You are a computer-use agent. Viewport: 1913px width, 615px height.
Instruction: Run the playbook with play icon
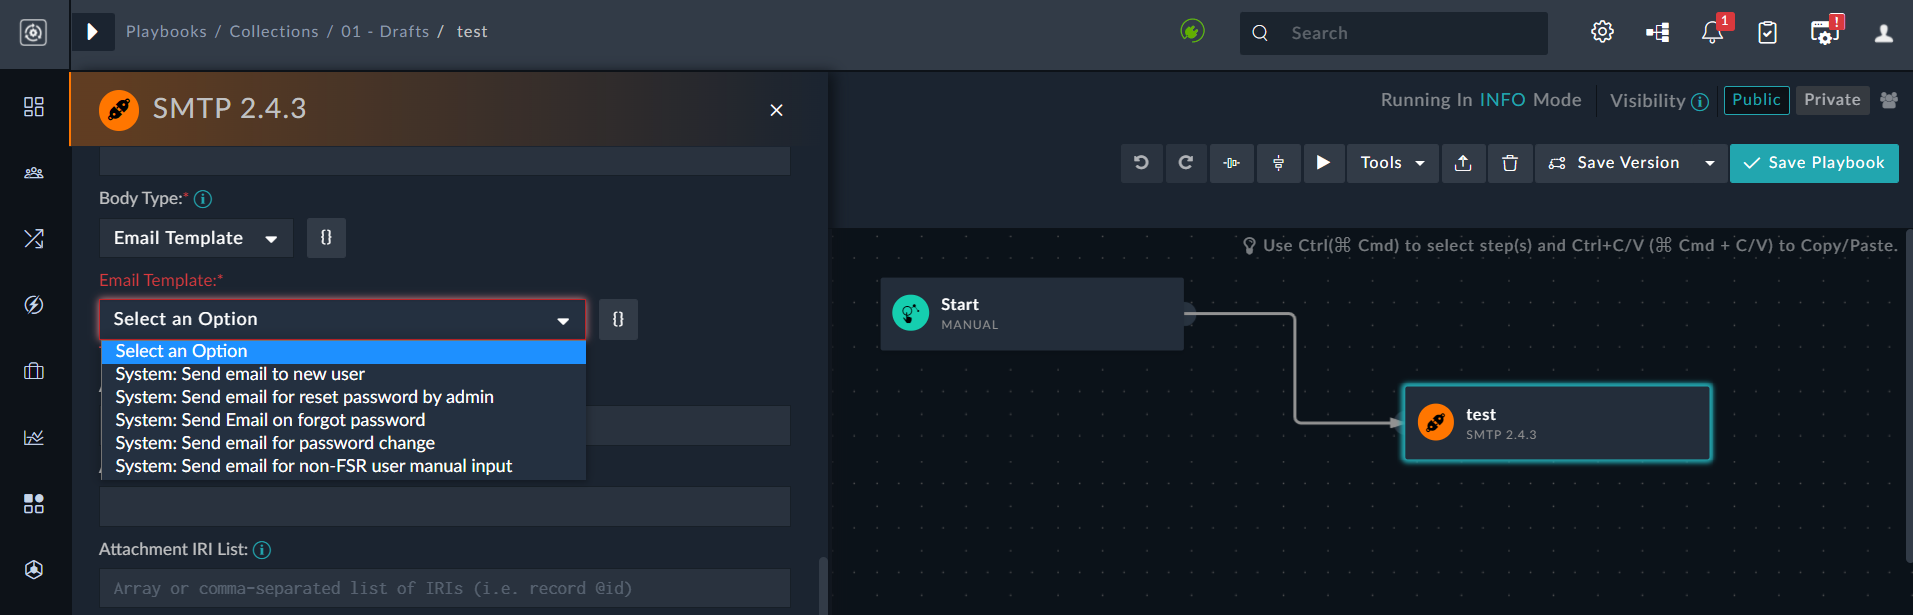pyautogui.click(x=1323, y=163)
